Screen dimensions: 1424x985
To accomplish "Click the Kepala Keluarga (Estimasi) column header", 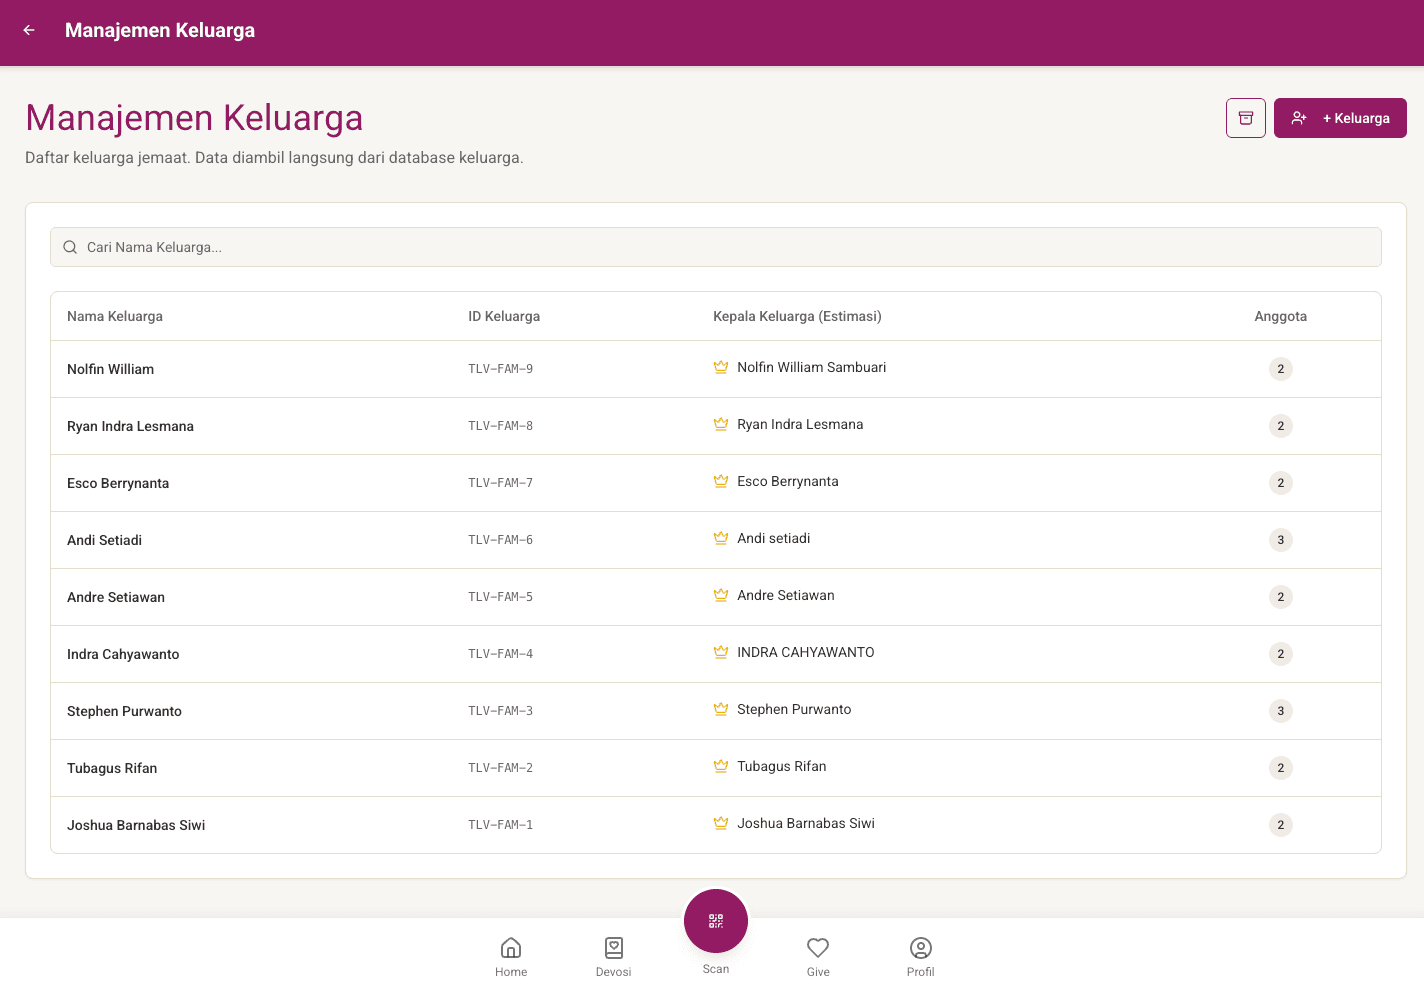I will tap(797, 316).
